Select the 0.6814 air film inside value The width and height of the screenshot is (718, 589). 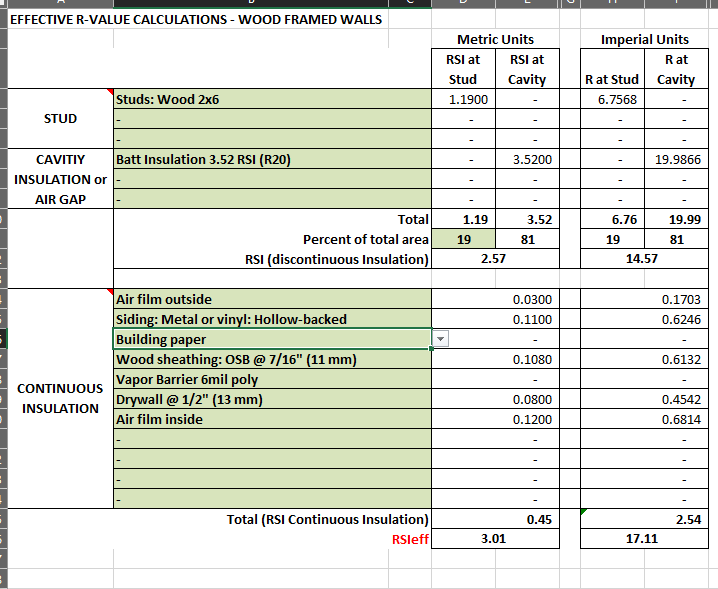644,419
